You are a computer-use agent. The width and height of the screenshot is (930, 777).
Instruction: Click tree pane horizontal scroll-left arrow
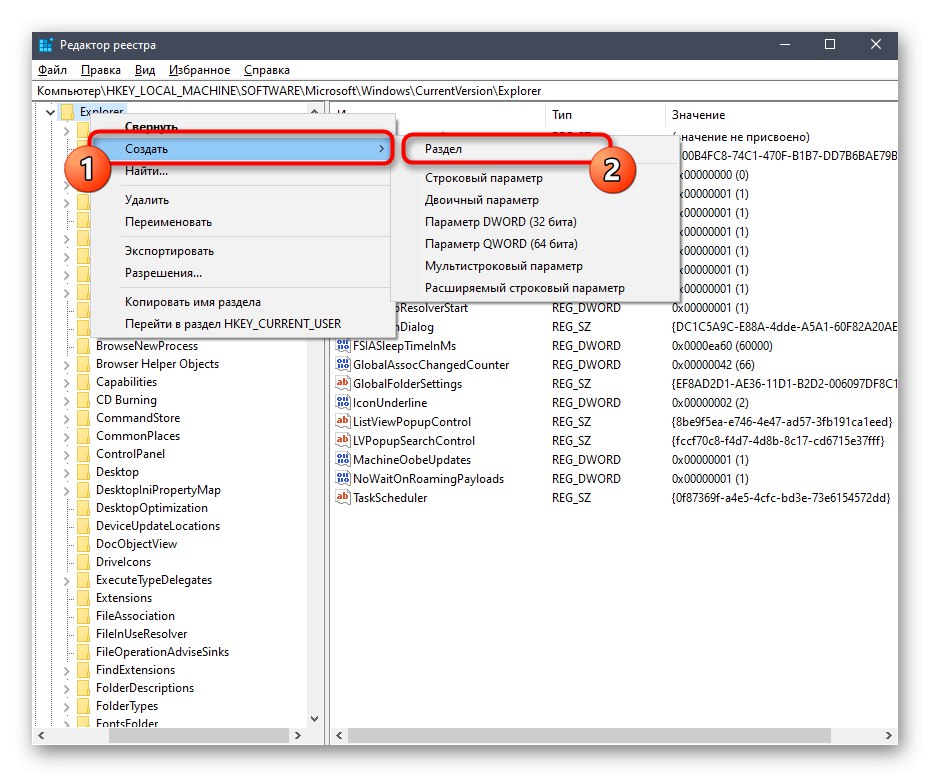[42, 735]
